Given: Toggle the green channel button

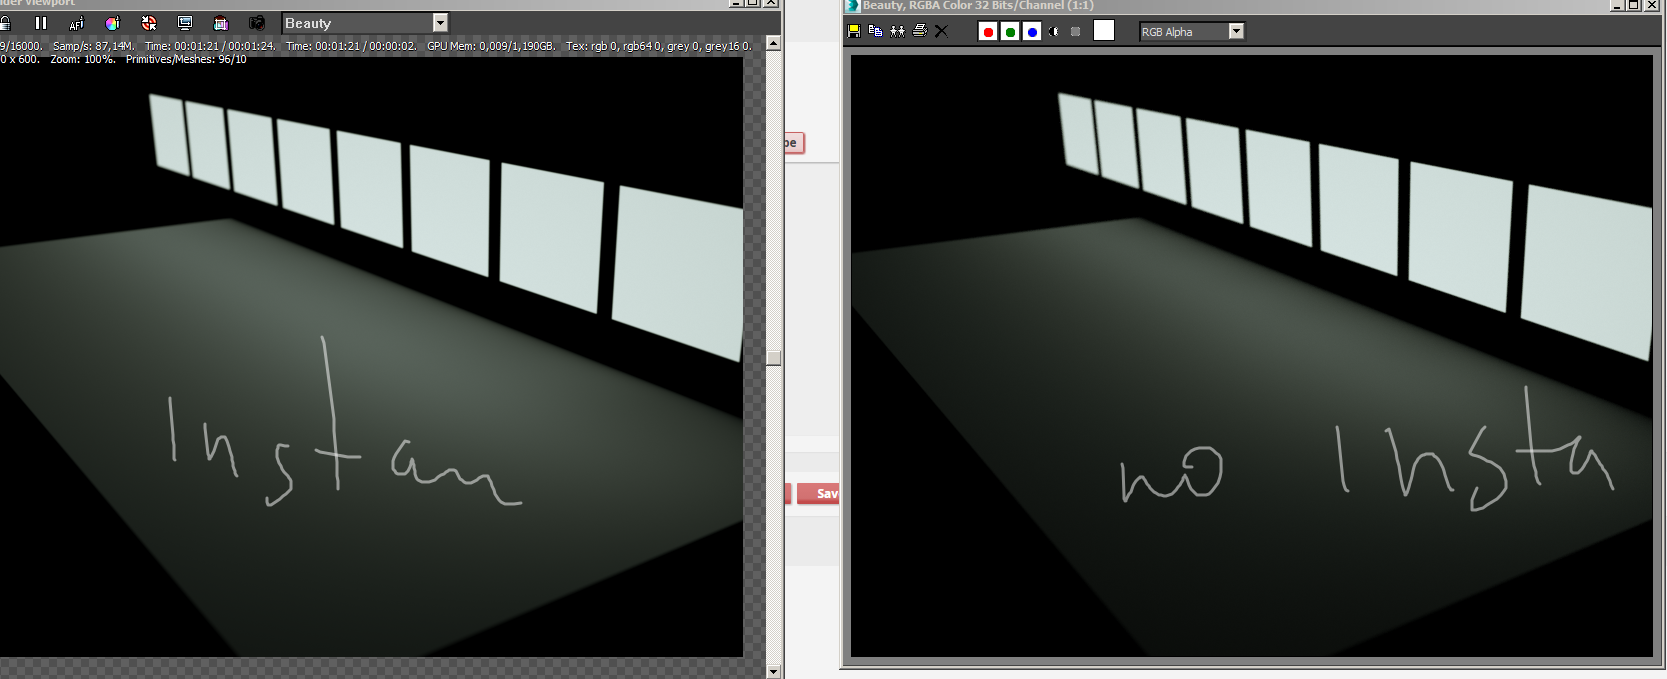Looking at the screenshot, I should tap(1010, 32).
